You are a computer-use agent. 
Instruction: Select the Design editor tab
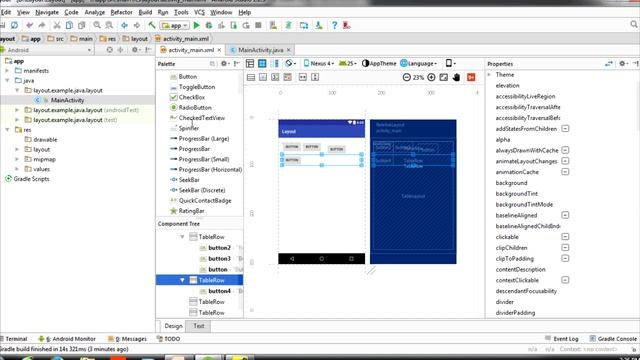(x=173, y=326)
